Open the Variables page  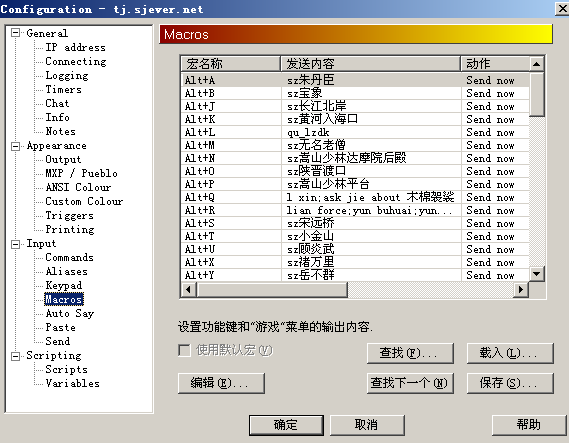[72, 383]
